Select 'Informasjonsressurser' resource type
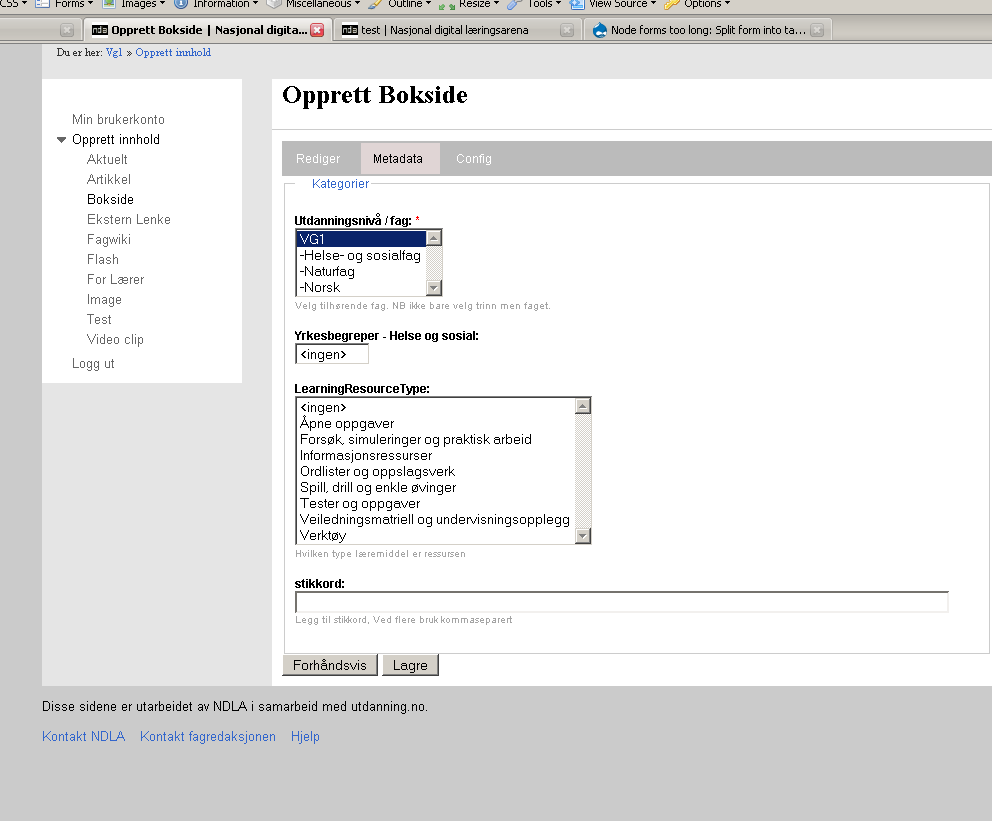This screenshot has width=992, height=821. pos(436,455)
